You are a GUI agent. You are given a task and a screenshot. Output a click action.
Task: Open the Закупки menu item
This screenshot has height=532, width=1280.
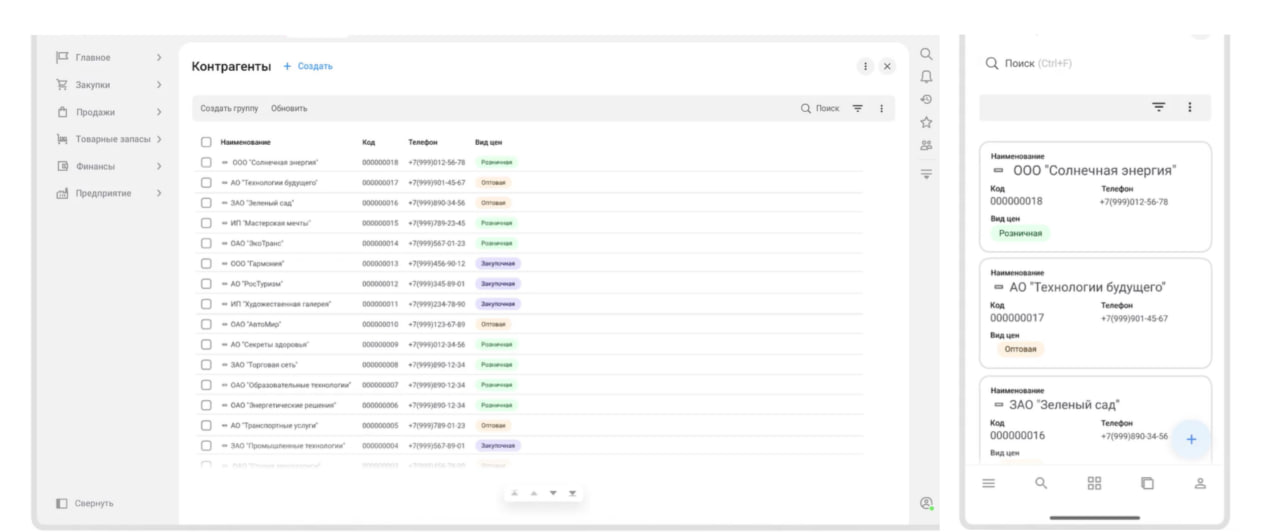pos(93,85)
